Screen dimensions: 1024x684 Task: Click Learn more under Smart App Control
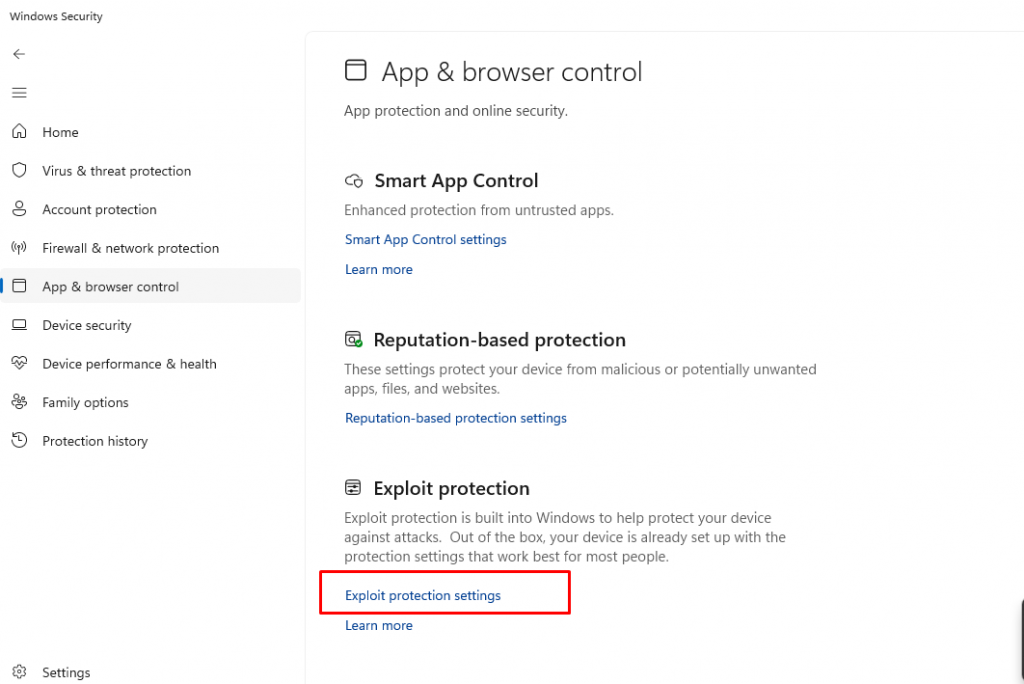coord(379,269)
